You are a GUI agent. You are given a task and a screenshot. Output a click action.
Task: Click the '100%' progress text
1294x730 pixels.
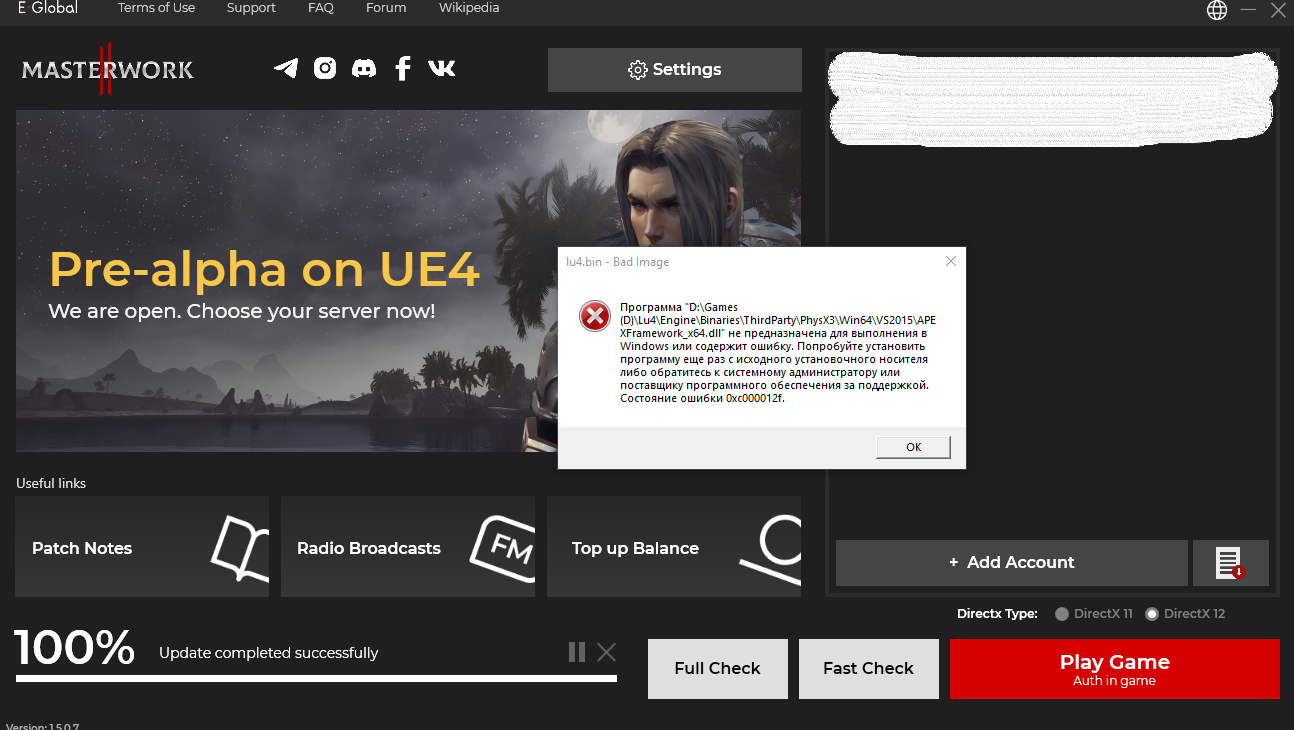(x=75, y=648)
